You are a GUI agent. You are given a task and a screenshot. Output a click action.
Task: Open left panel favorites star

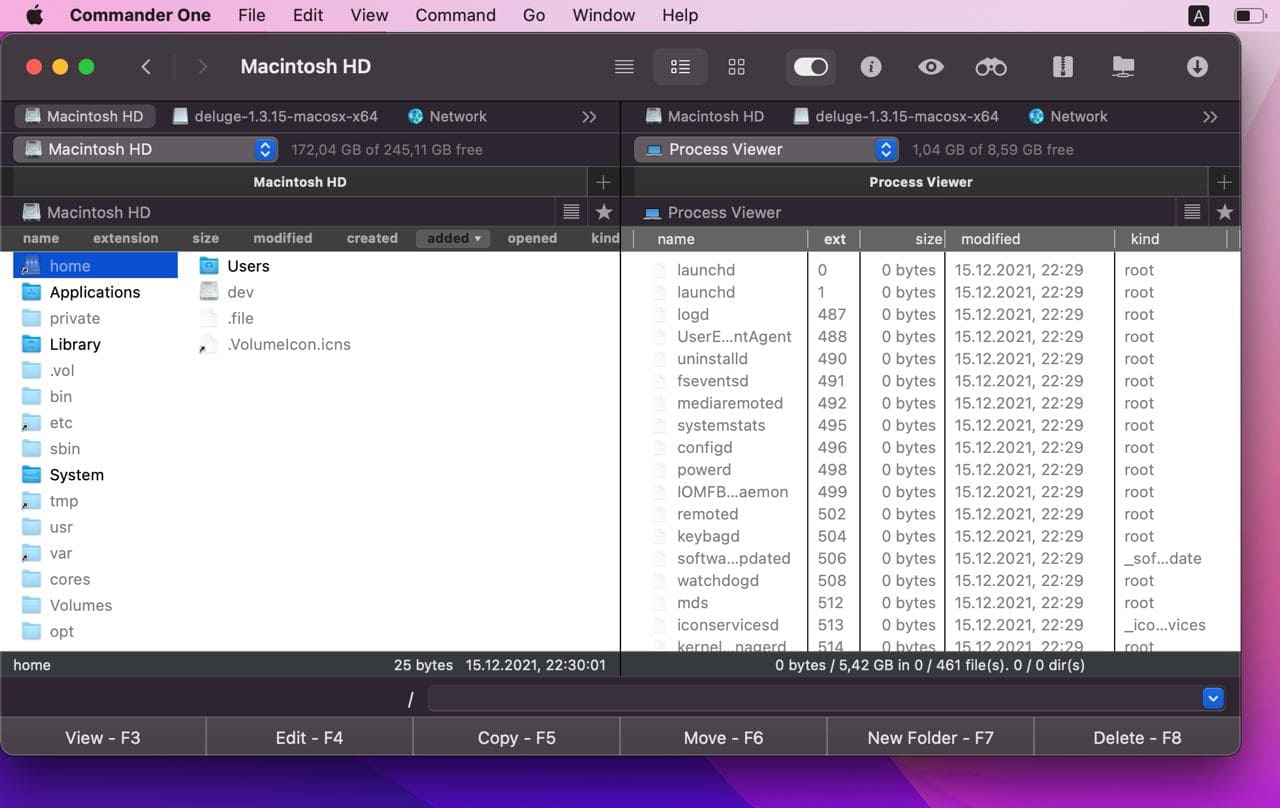point(604,212)
